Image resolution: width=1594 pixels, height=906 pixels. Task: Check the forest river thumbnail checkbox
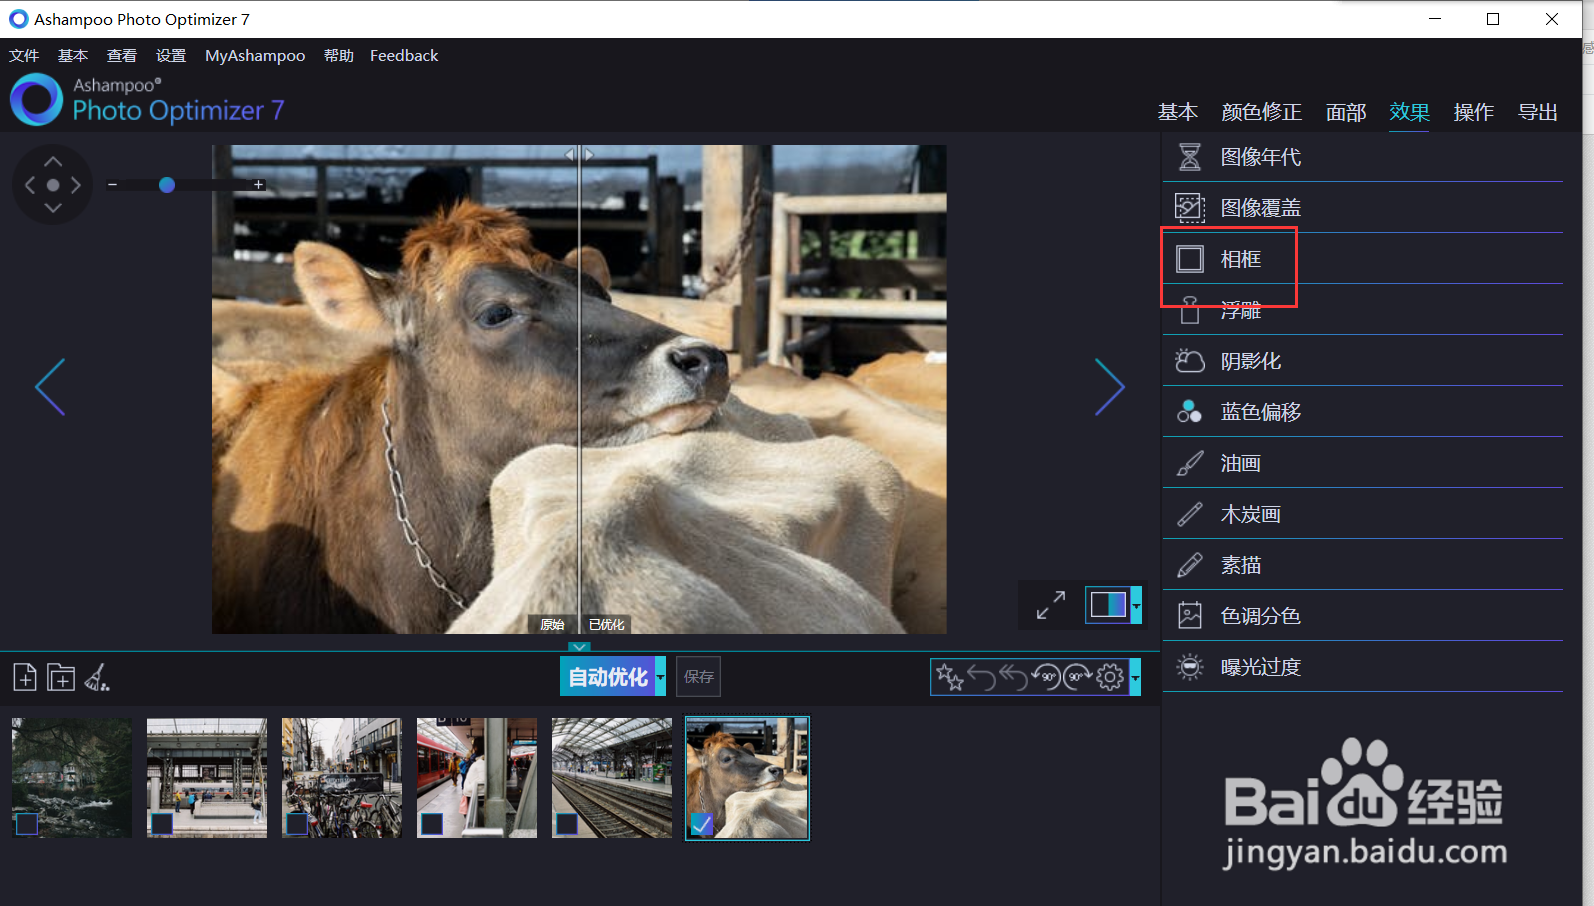(x=27, y=824)
